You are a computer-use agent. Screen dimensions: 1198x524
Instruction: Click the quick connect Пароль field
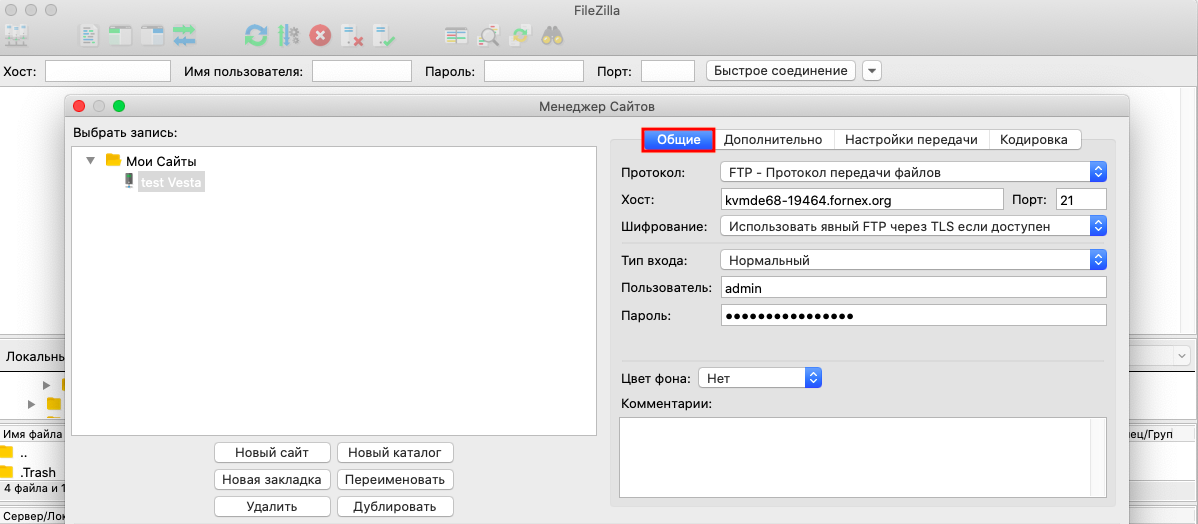pyautogui.click(x=534, y=71)
